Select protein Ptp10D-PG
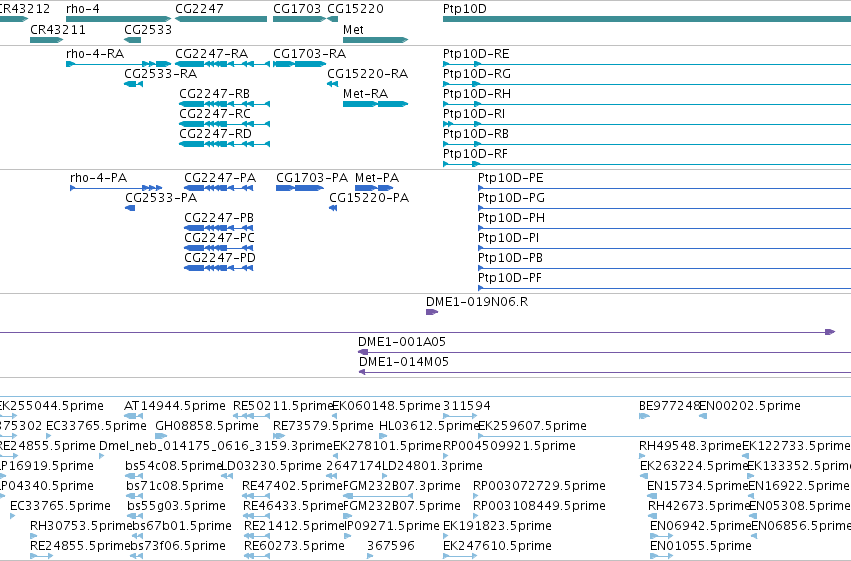Viewport: 851px width, 561px height. click(x=664, y=208)
